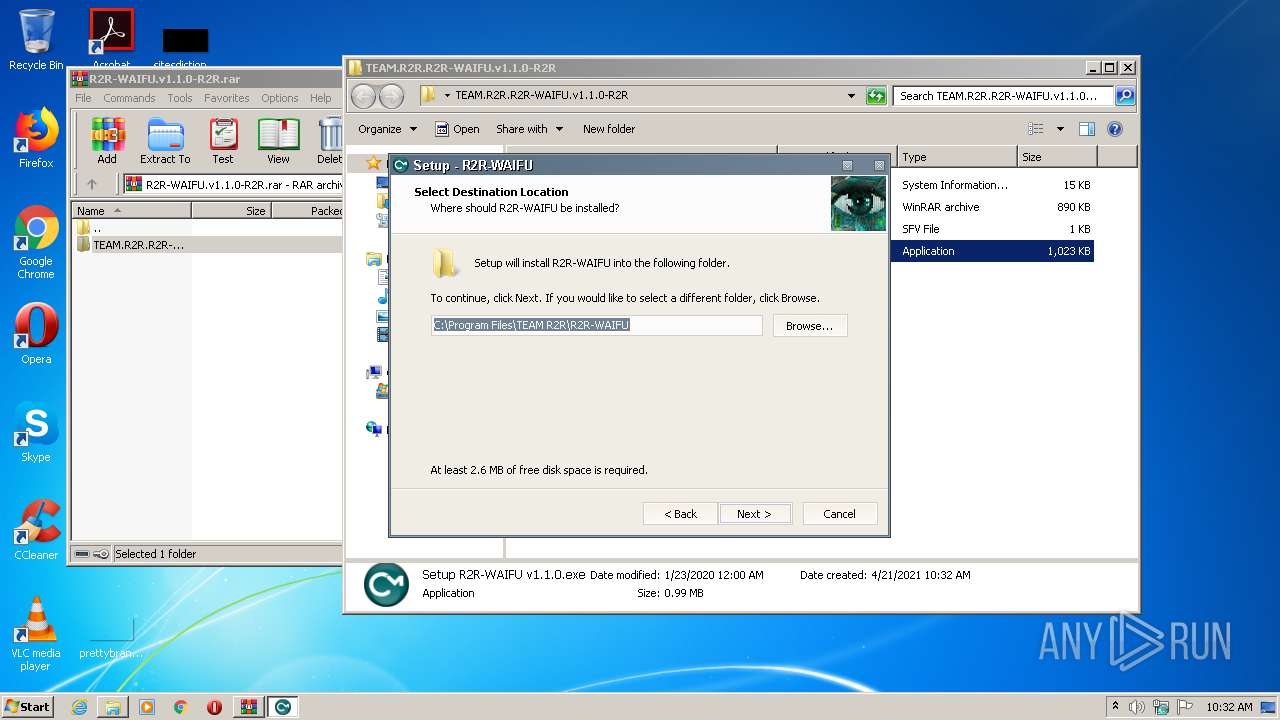Show the preview pane in Explorer
The image size is (1280, 720).
[1087, 129]
